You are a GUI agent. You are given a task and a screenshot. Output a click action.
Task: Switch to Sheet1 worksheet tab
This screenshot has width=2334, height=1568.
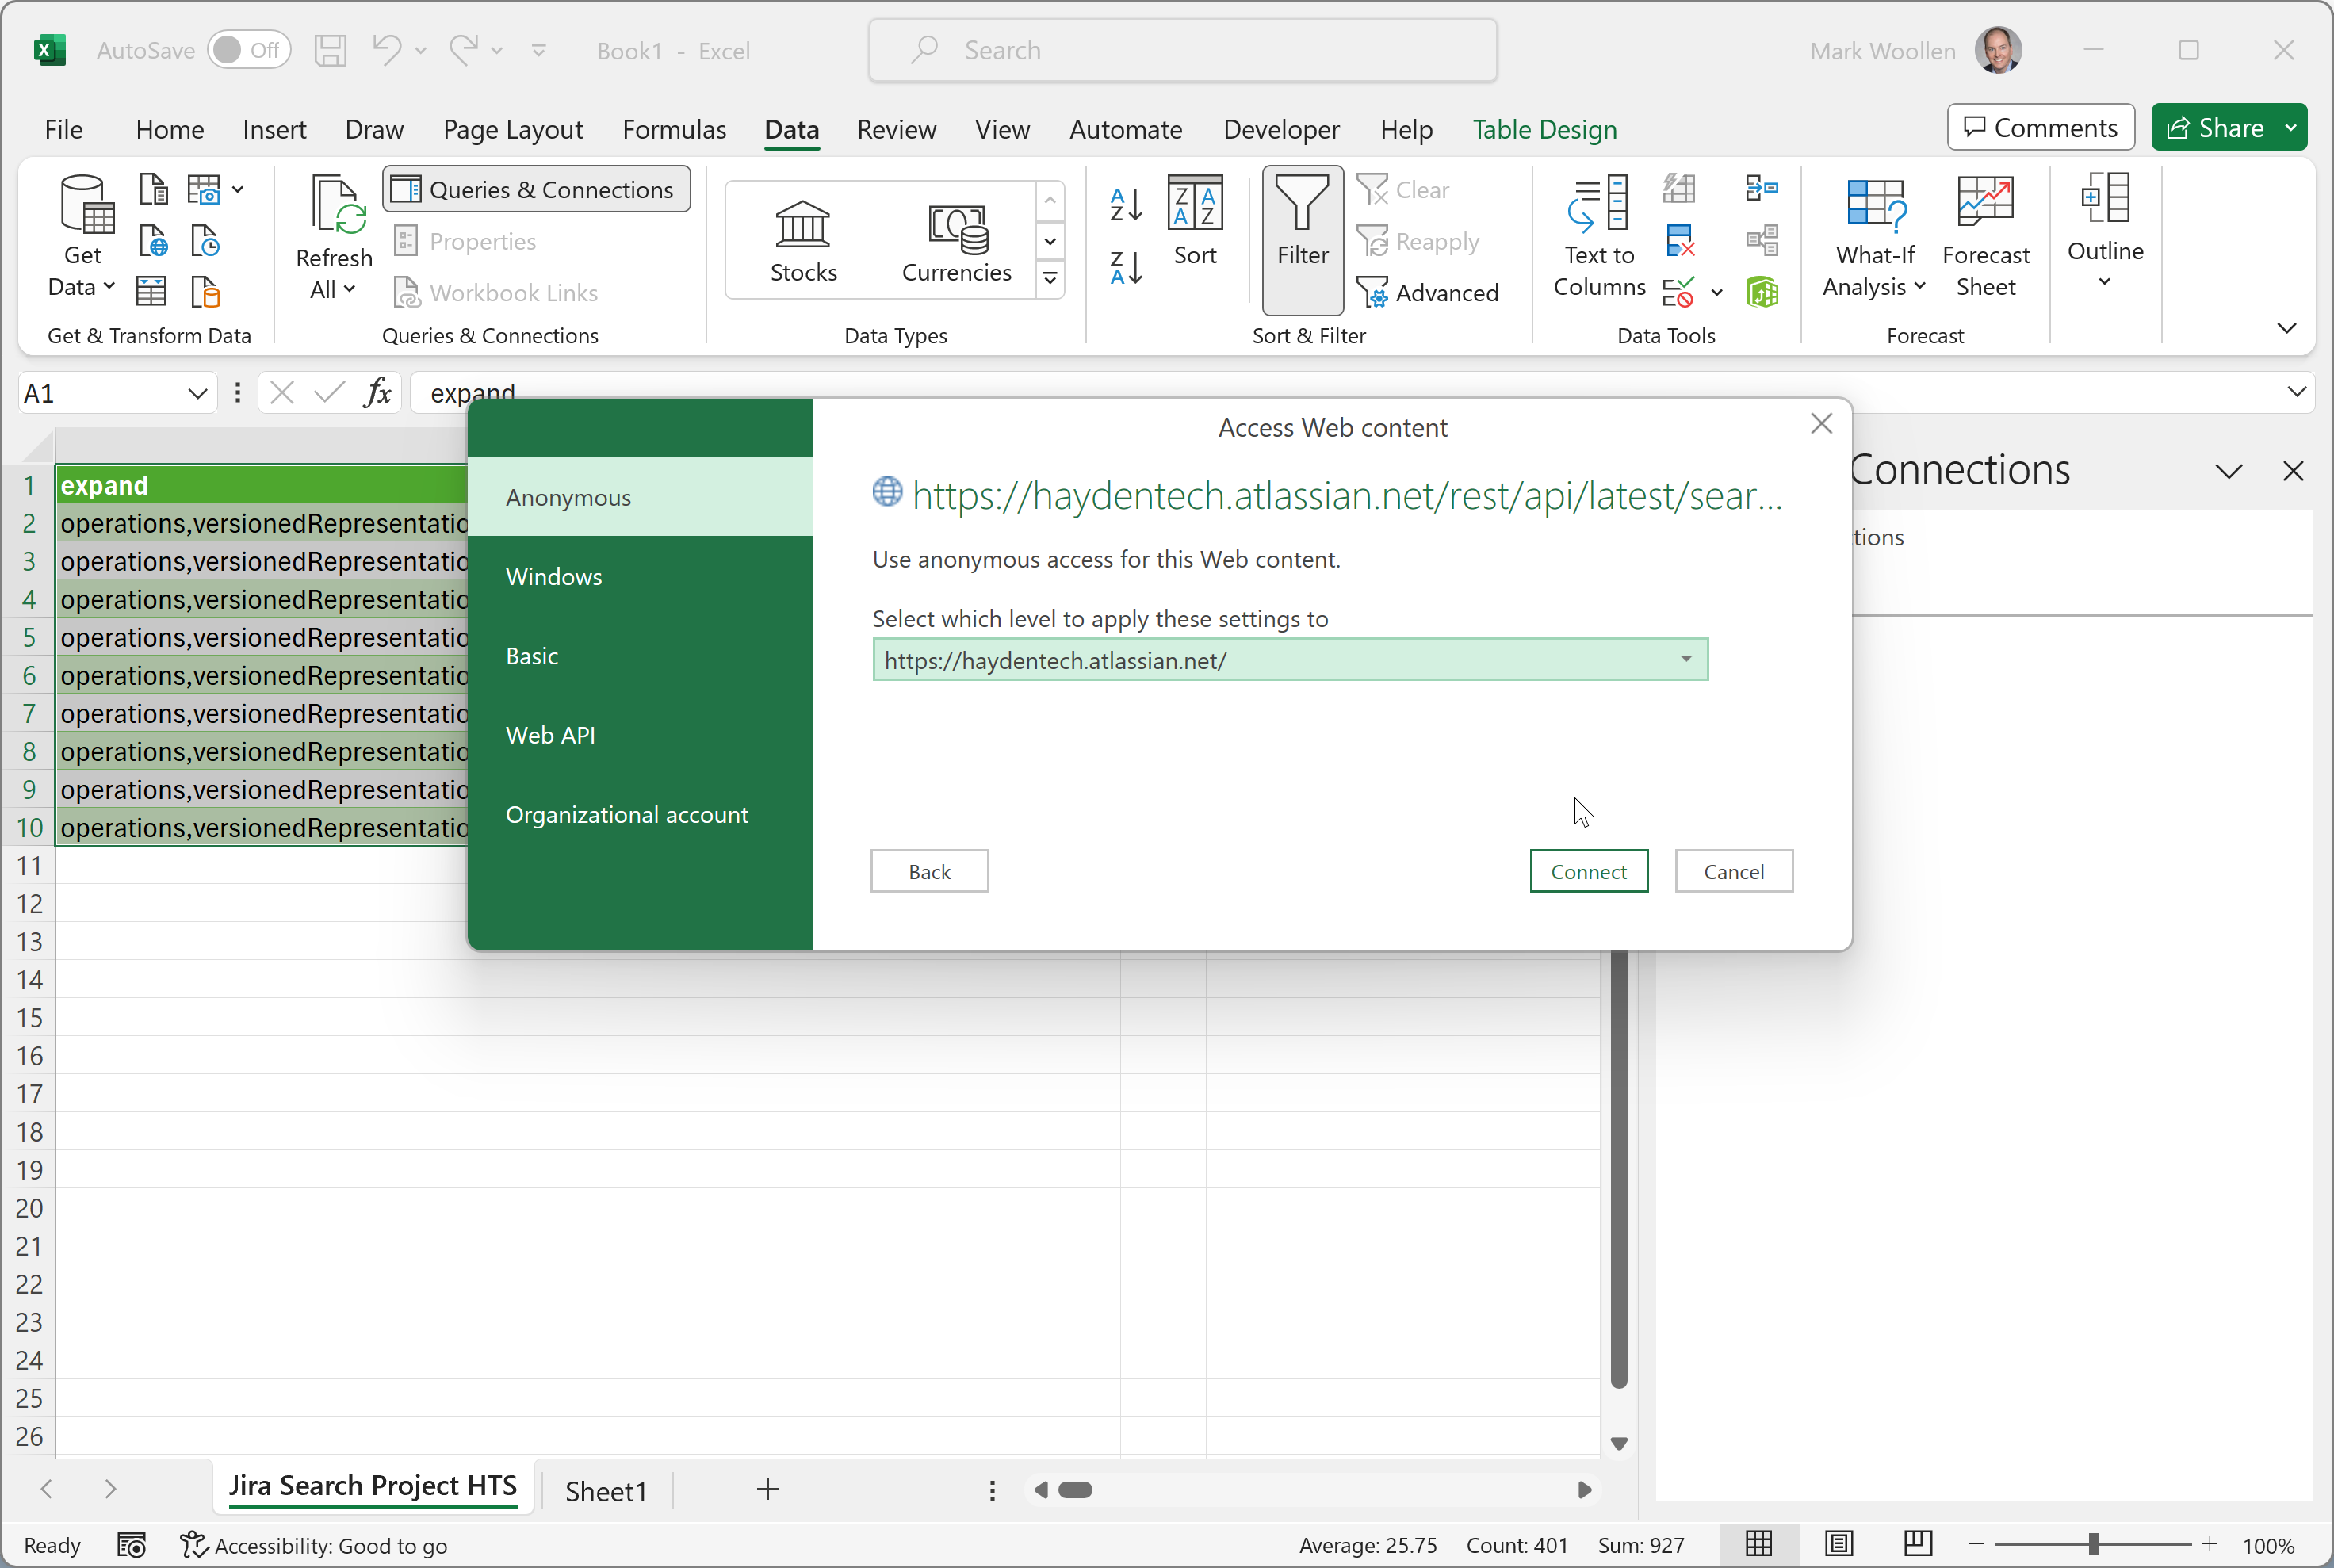coord(606,1490)
